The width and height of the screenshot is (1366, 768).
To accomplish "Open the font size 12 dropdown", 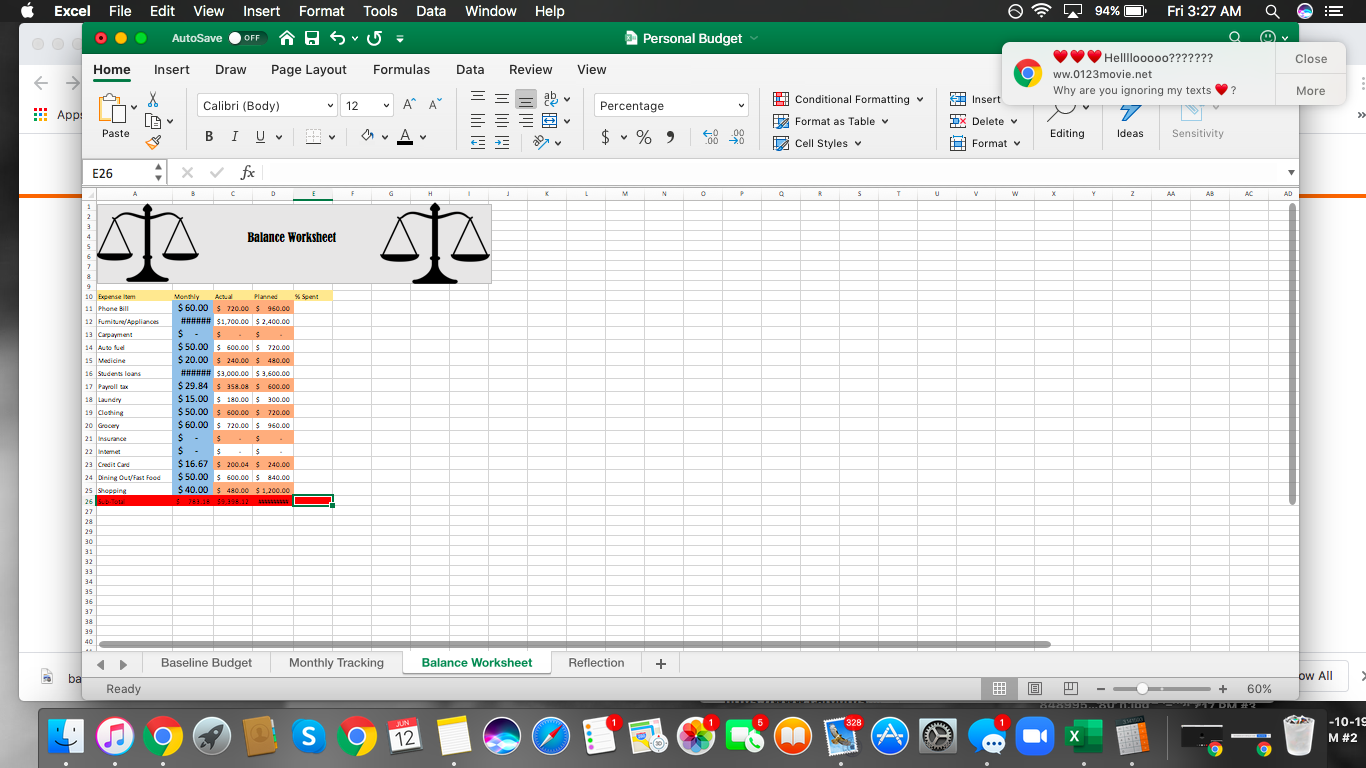I will pyautogui.click(x=387, y=105).
